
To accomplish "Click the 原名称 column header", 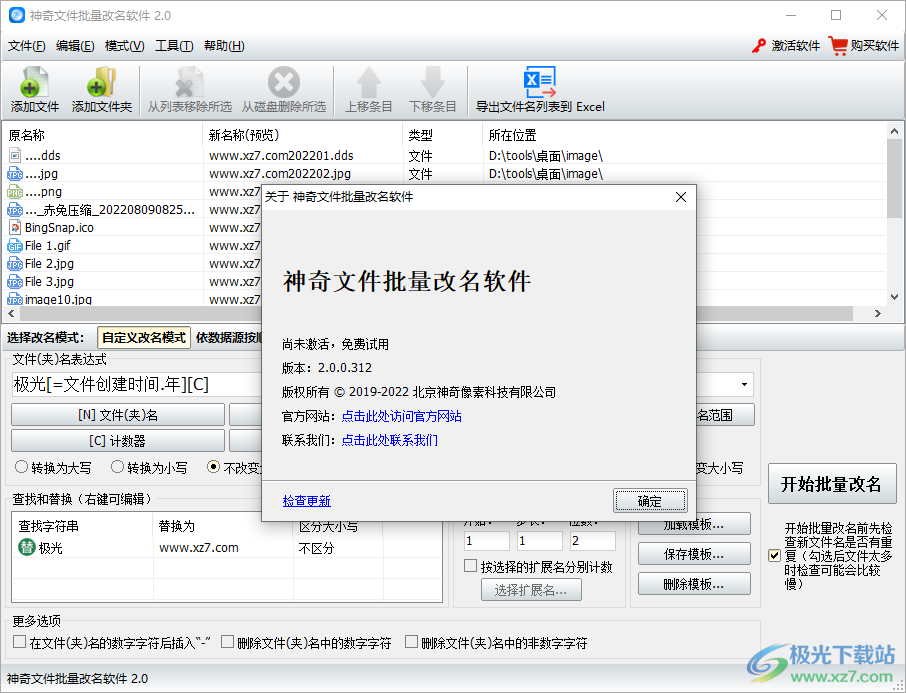I will click(103, 135).
